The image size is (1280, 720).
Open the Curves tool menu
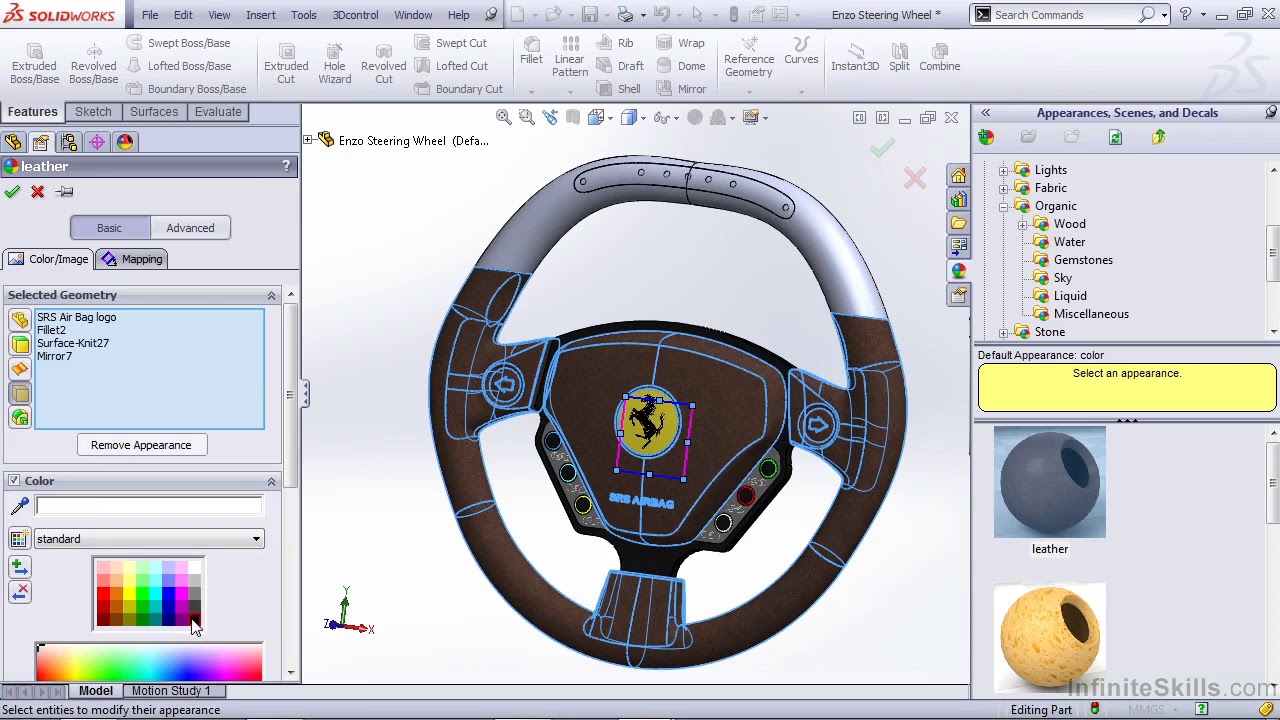801,52
